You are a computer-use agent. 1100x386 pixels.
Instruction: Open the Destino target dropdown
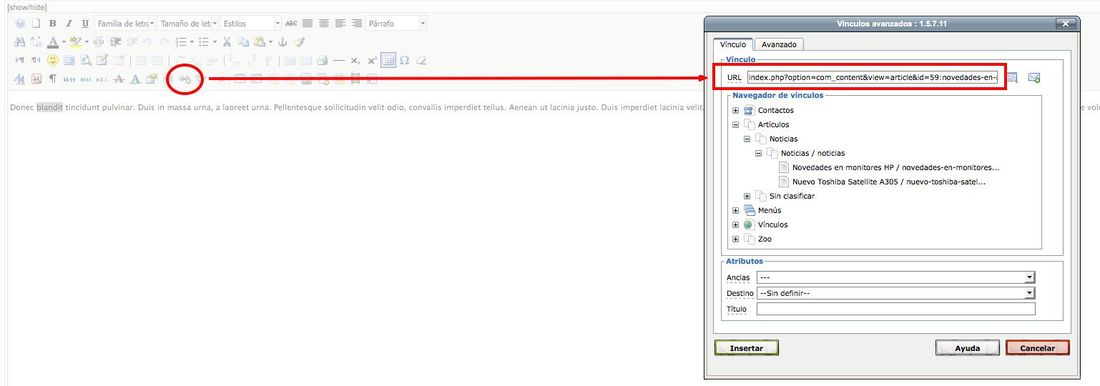(x=896, y=293)
